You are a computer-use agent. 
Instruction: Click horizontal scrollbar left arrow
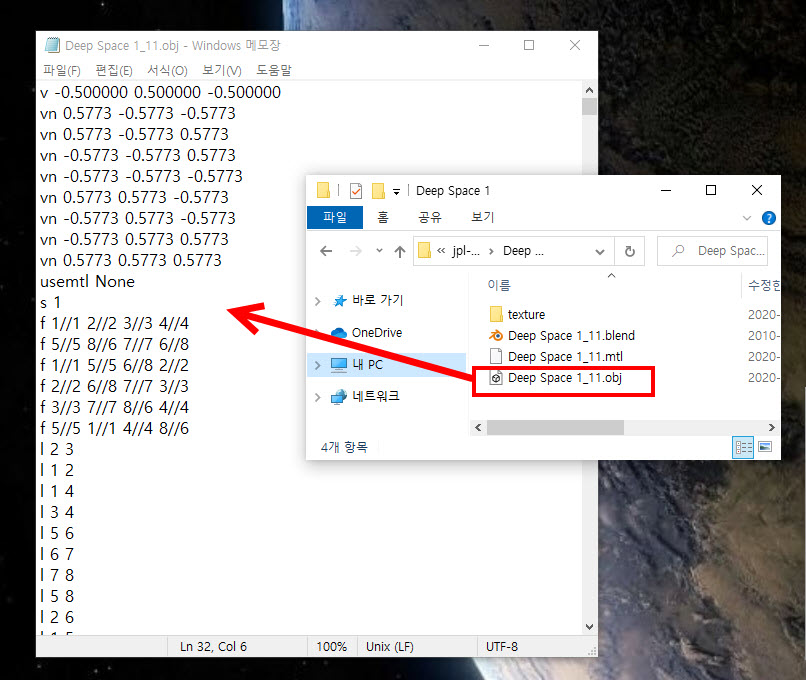(478, 428)
